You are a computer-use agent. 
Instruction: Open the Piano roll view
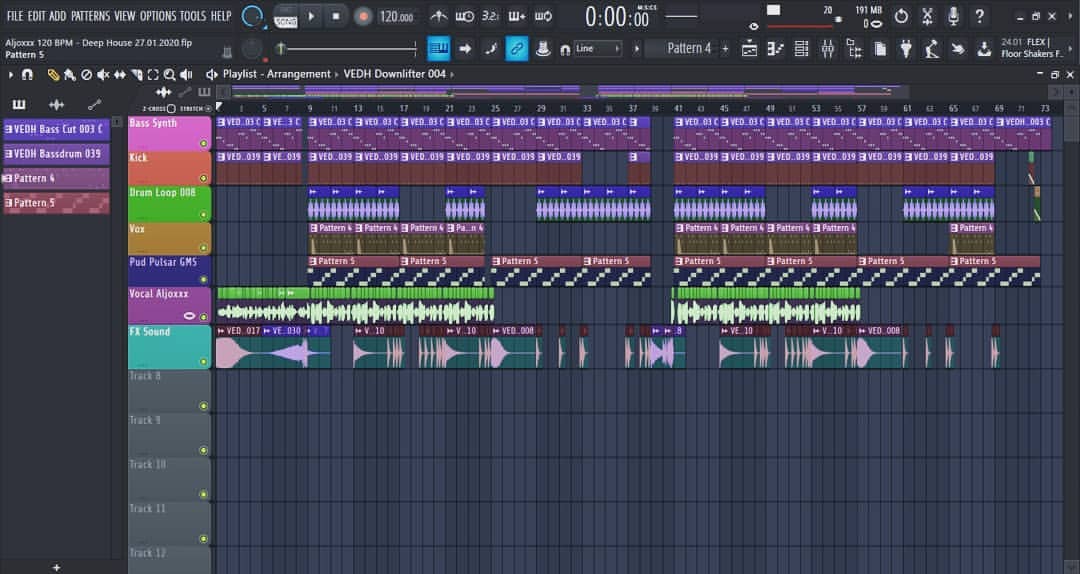[776, 49]
